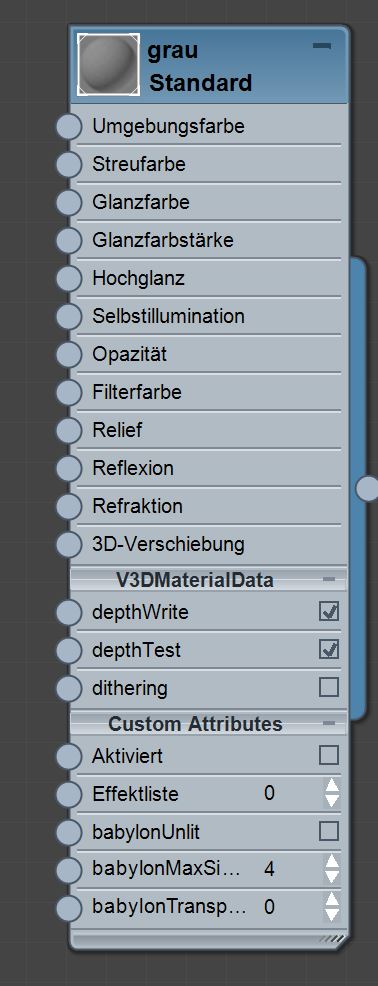378x986 pixels.
Task: Select the Glanzfarbe slot connector
Action: (x=69, y=202)
